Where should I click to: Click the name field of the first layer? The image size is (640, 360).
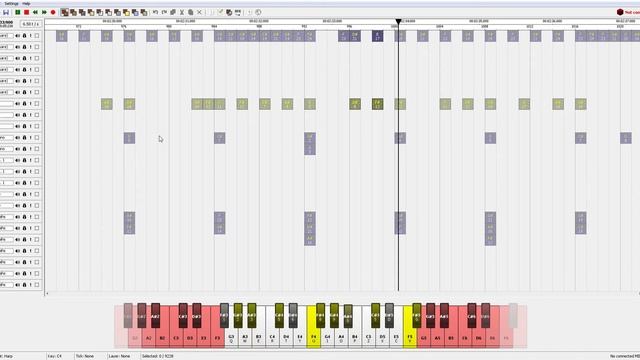click(x=7, y=36)
